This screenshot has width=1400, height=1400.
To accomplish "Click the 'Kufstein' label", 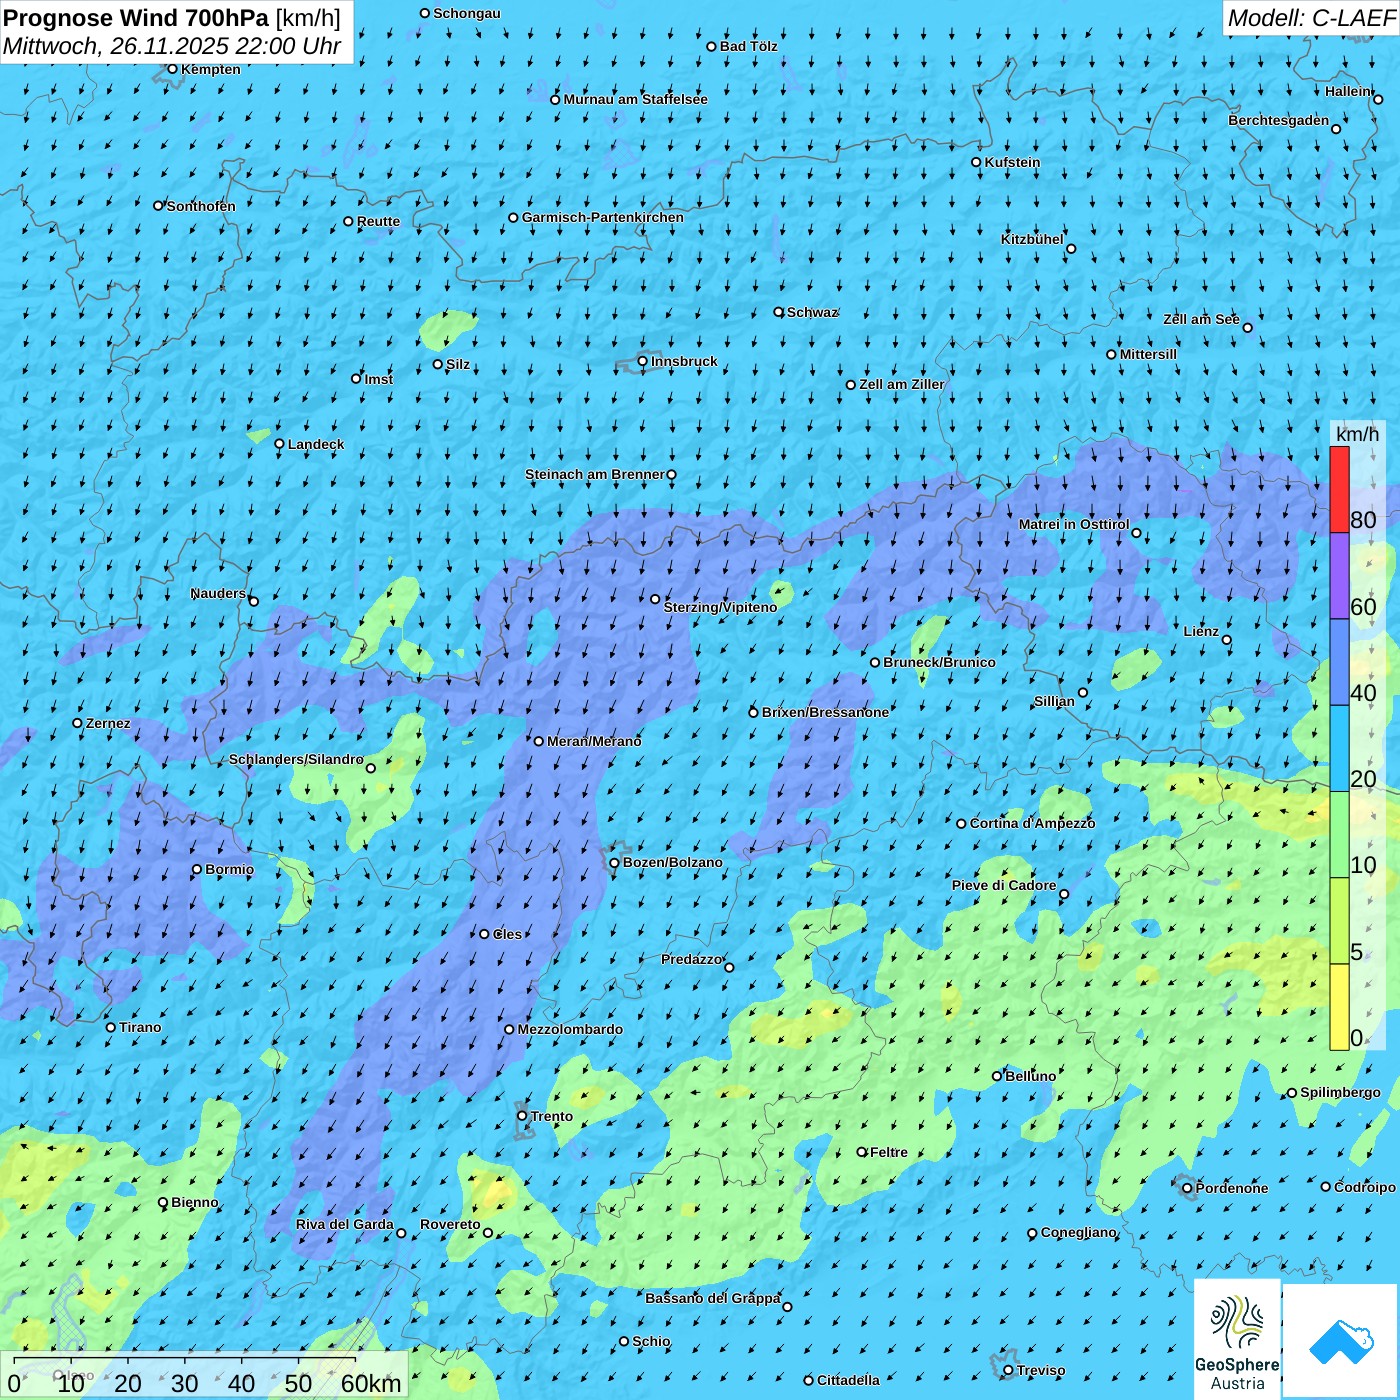I will click(1012, 162).
